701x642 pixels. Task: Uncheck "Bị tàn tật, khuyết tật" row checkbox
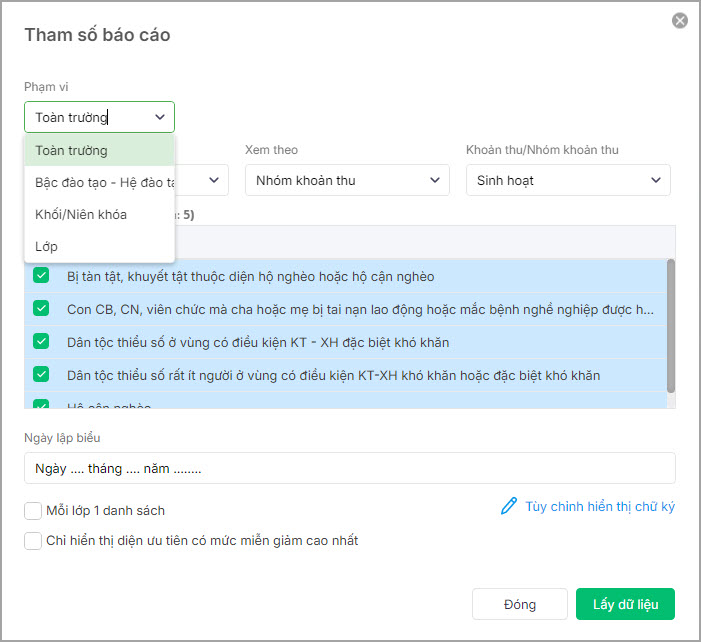(x=41, y=276)
